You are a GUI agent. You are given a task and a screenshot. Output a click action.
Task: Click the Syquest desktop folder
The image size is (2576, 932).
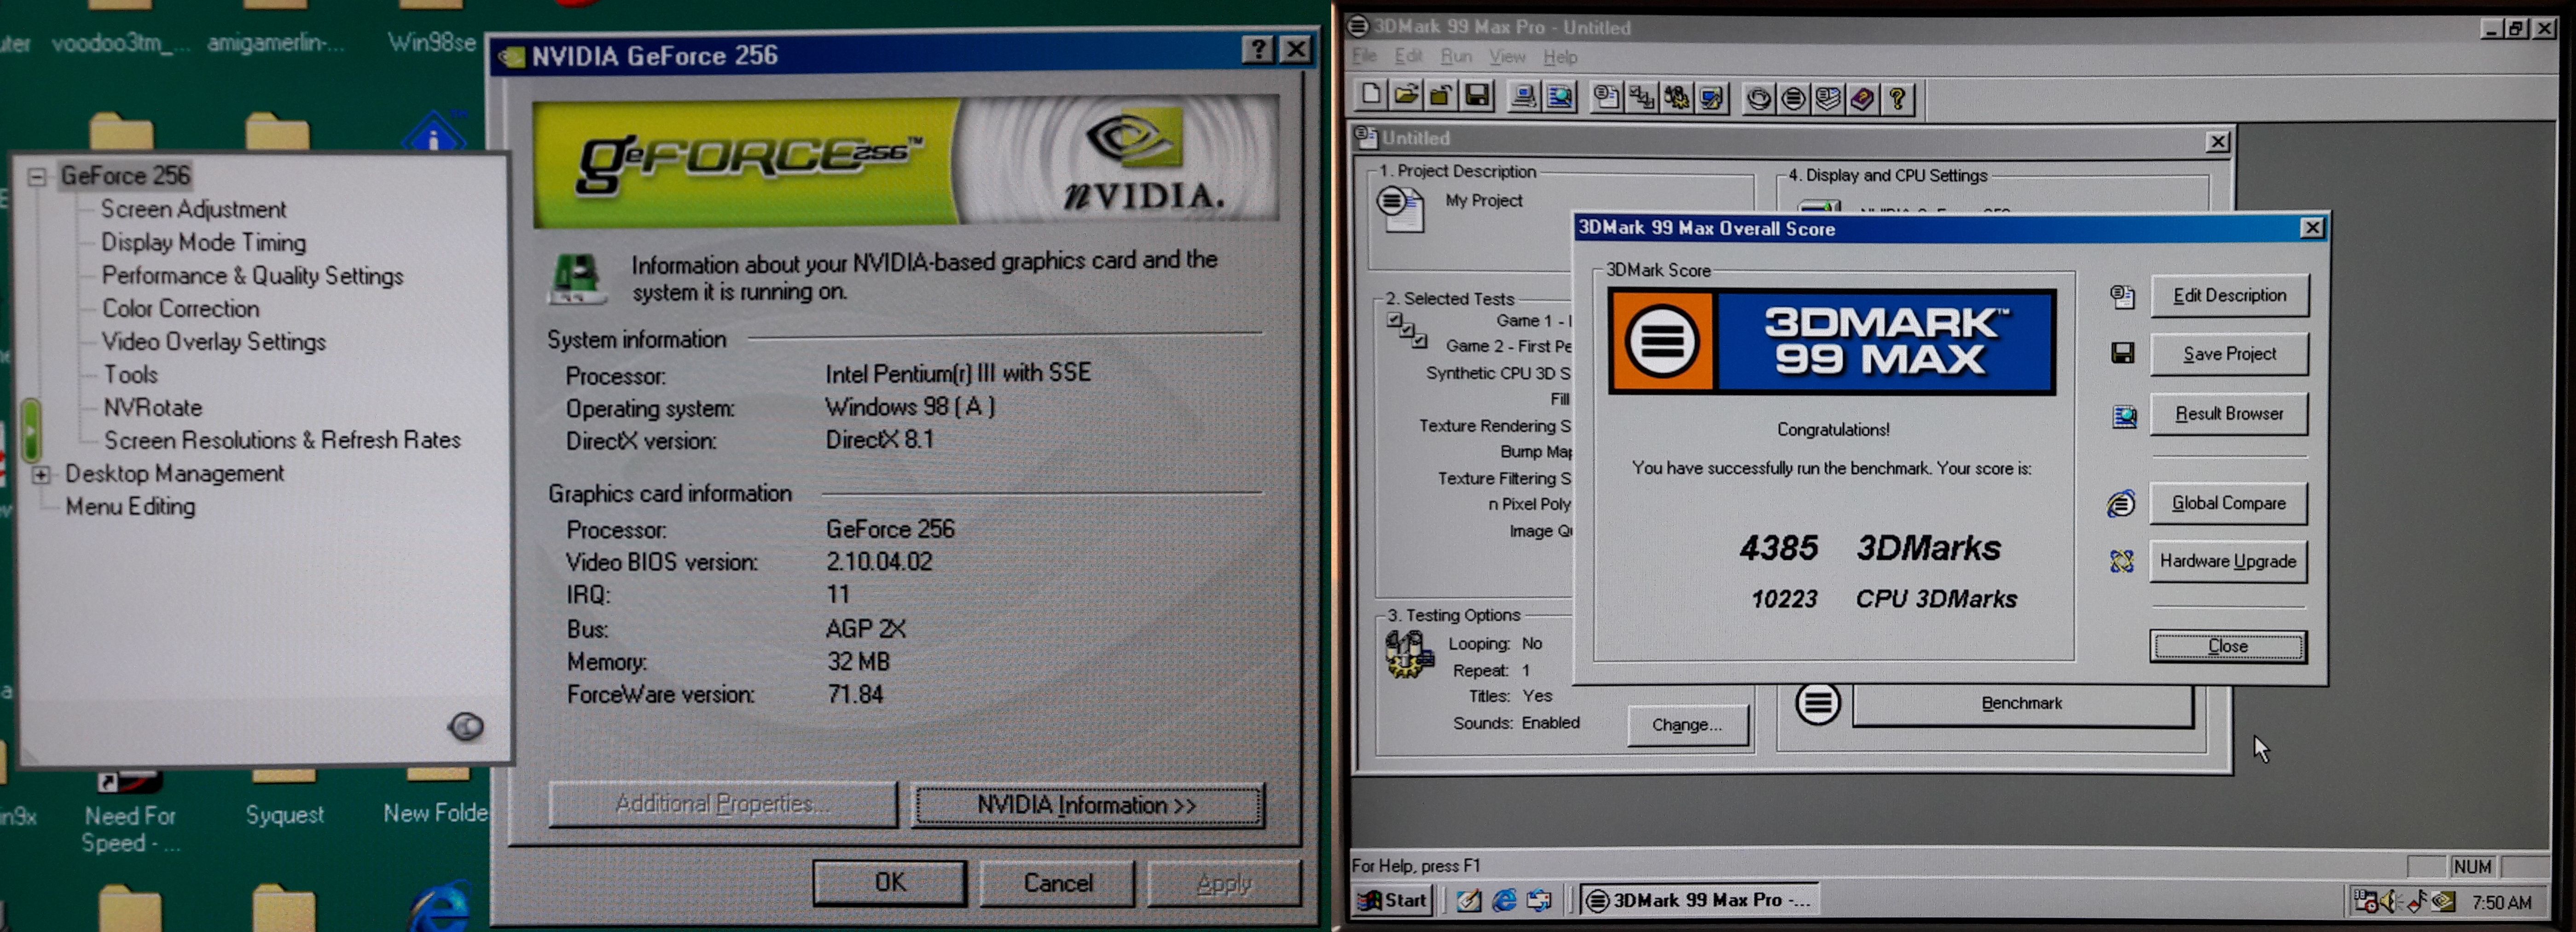[x=285, y=798]
